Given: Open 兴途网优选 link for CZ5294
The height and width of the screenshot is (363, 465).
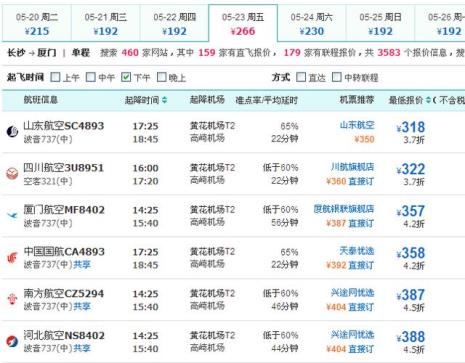Looking at the screenshot, I should point(352,293).
